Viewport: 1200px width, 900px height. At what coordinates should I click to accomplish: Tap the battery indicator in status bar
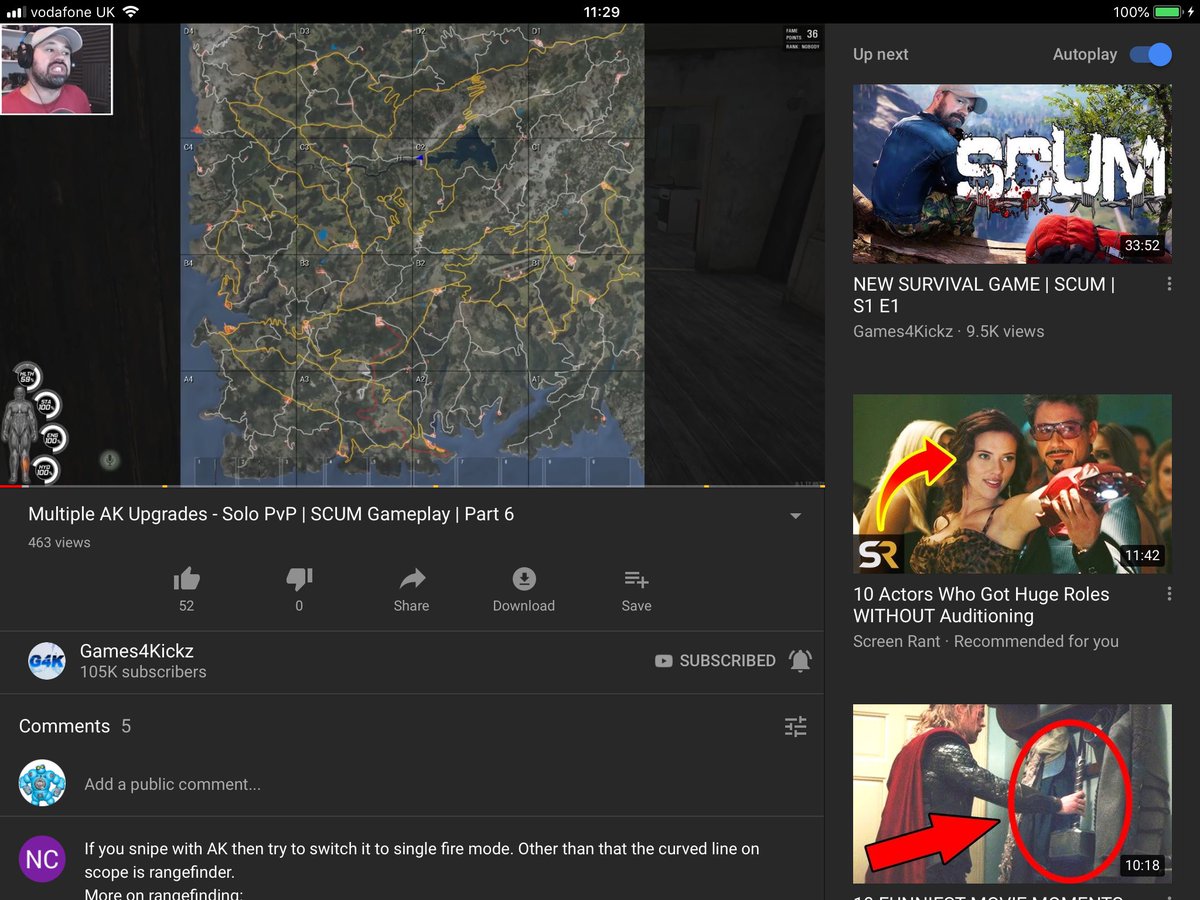(x=1167, y=12)
